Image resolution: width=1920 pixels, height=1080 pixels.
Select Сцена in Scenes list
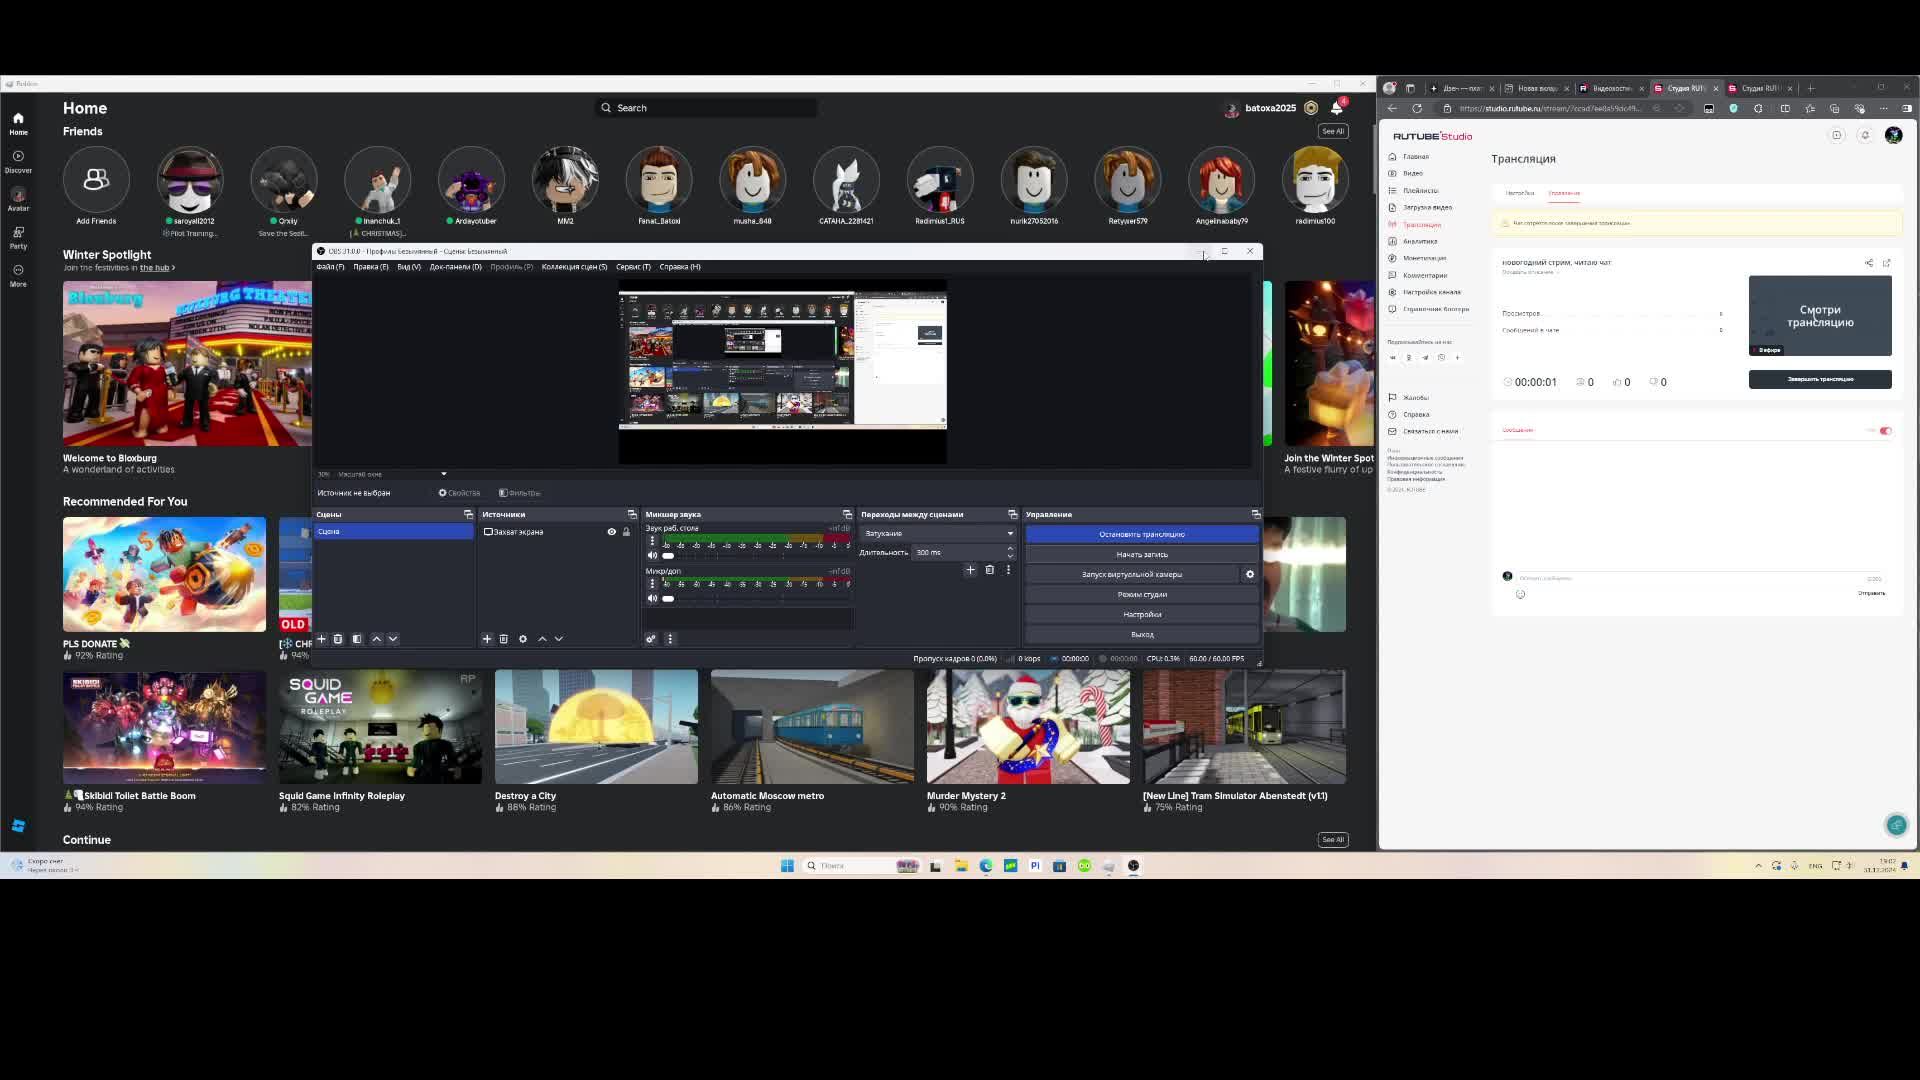394,532
